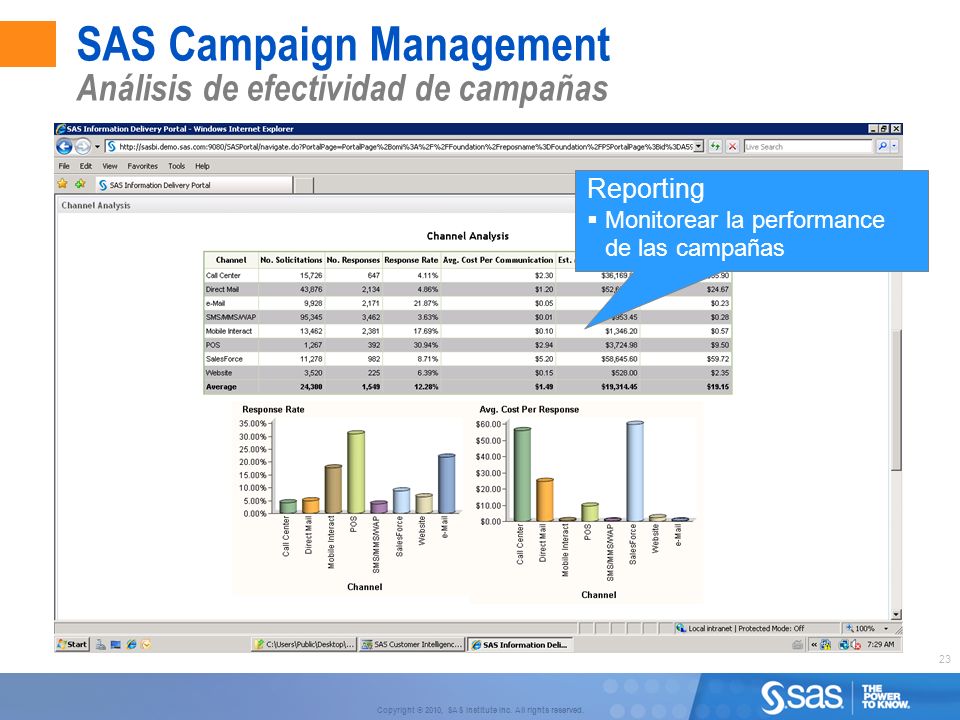
Task: Open a new blank browser tab
Action: point(304,185)
